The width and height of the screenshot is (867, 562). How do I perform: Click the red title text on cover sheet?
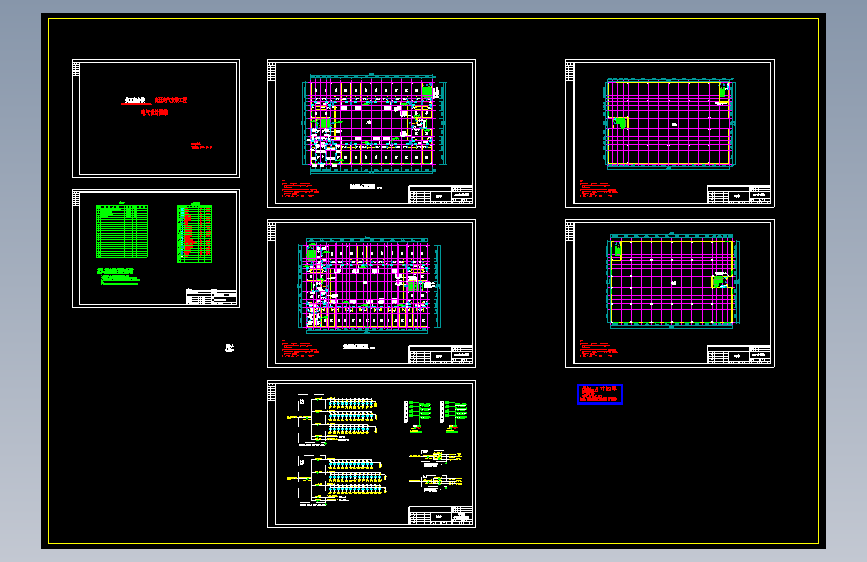tap(155, 106)
